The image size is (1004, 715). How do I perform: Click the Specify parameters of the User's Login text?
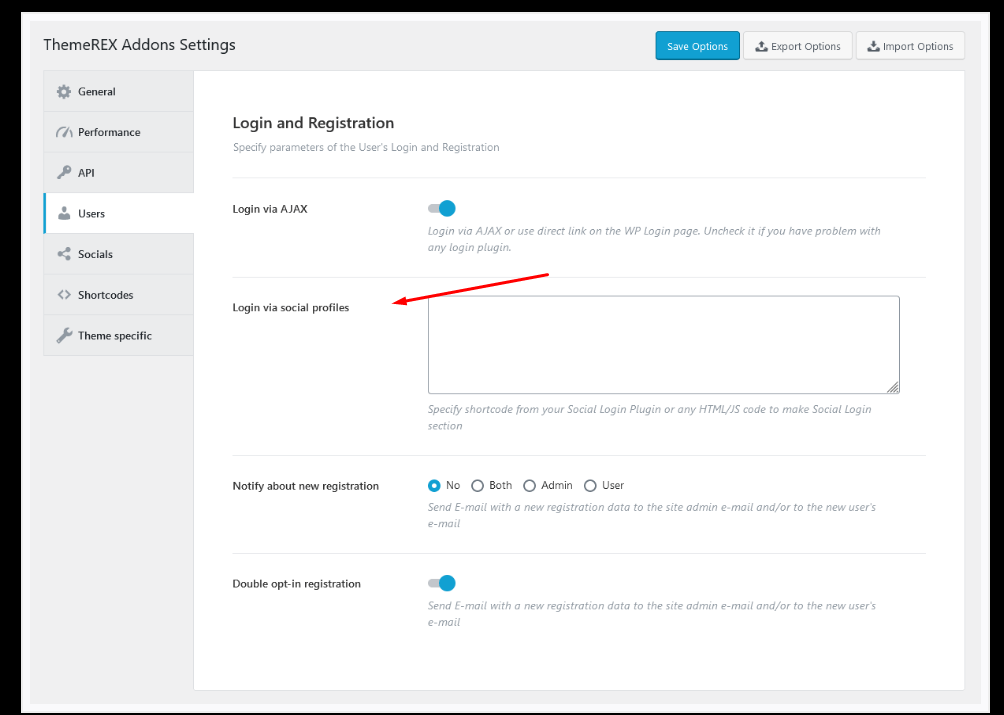[x=366, y=147]
